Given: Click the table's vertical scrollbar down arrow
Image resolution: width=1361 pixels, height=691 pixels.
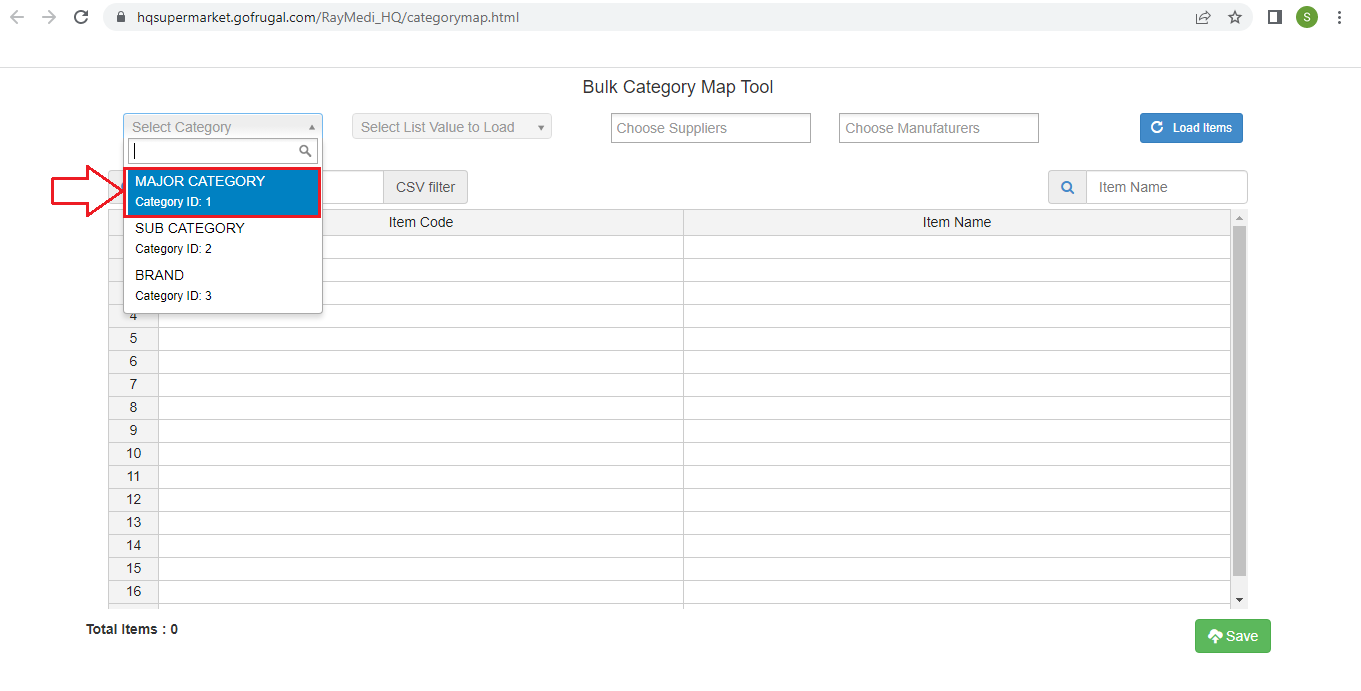Looking at the screenshot, I should click(x=1240, y=600).
